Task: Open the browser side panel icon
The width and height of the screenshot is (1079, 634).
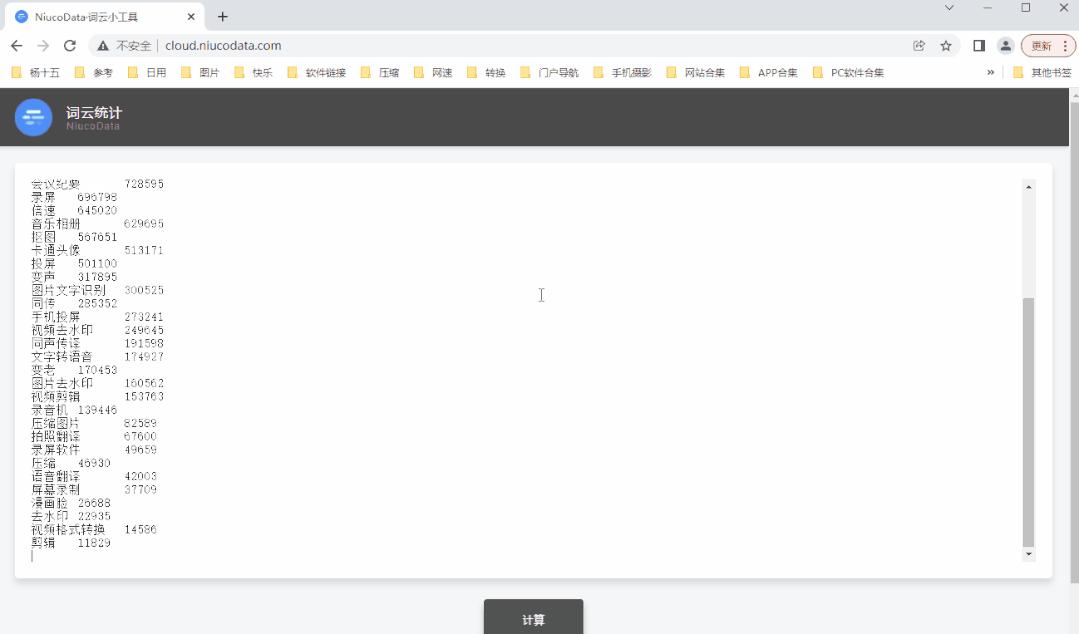Action: coord(979,45)
